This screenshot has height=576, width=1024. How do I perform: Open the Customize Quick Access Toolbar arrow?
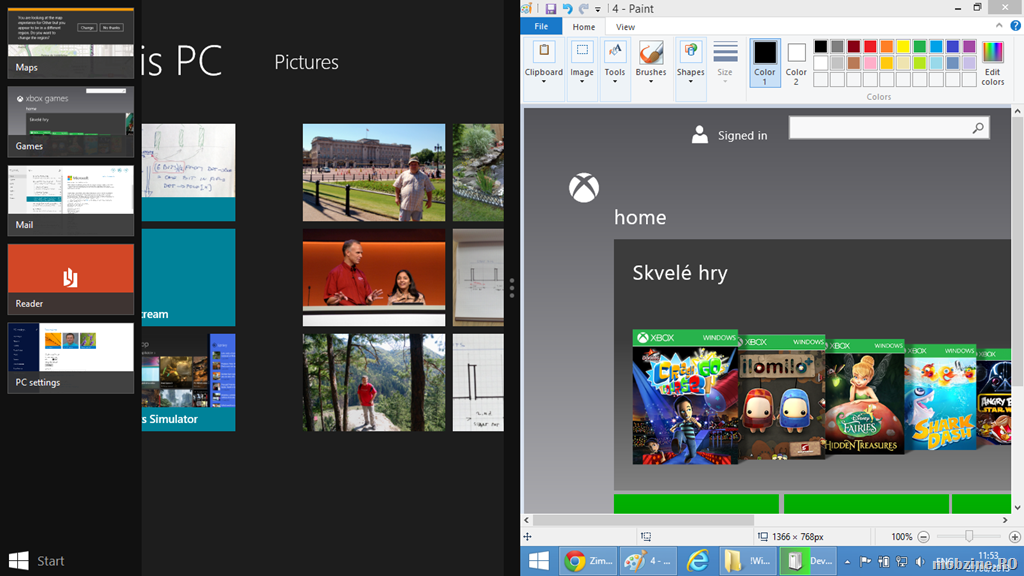[598, 9]
